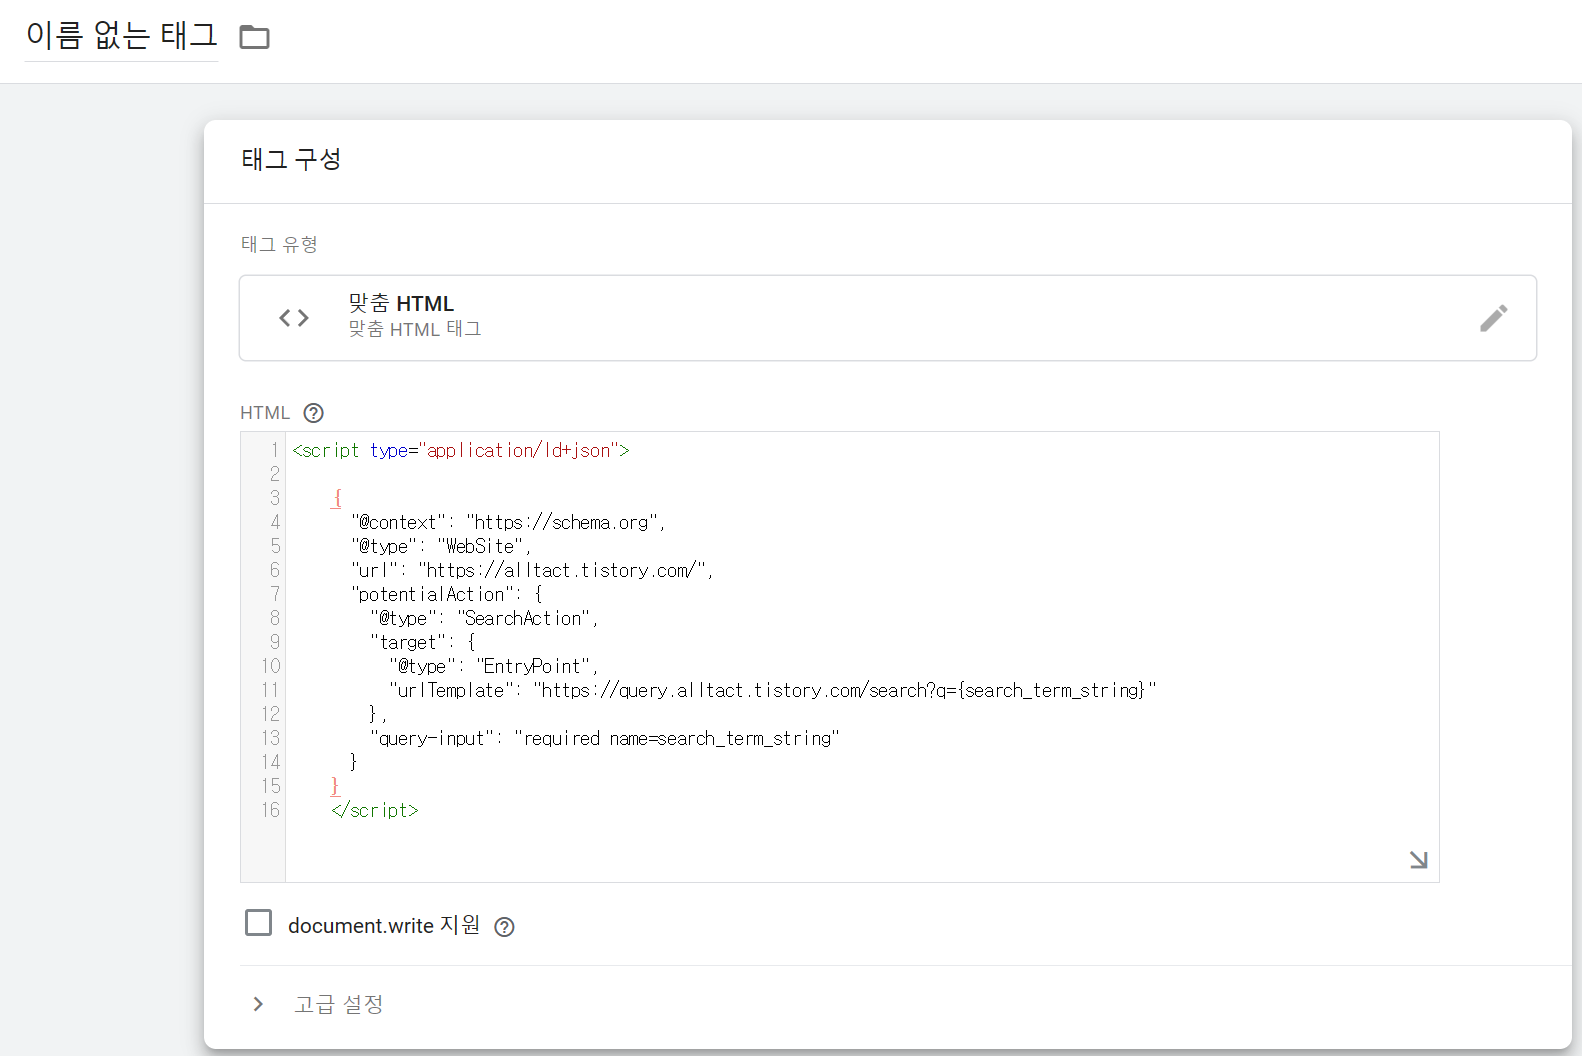
Task: Click the 고급 설정 label
Action: 338,1004
